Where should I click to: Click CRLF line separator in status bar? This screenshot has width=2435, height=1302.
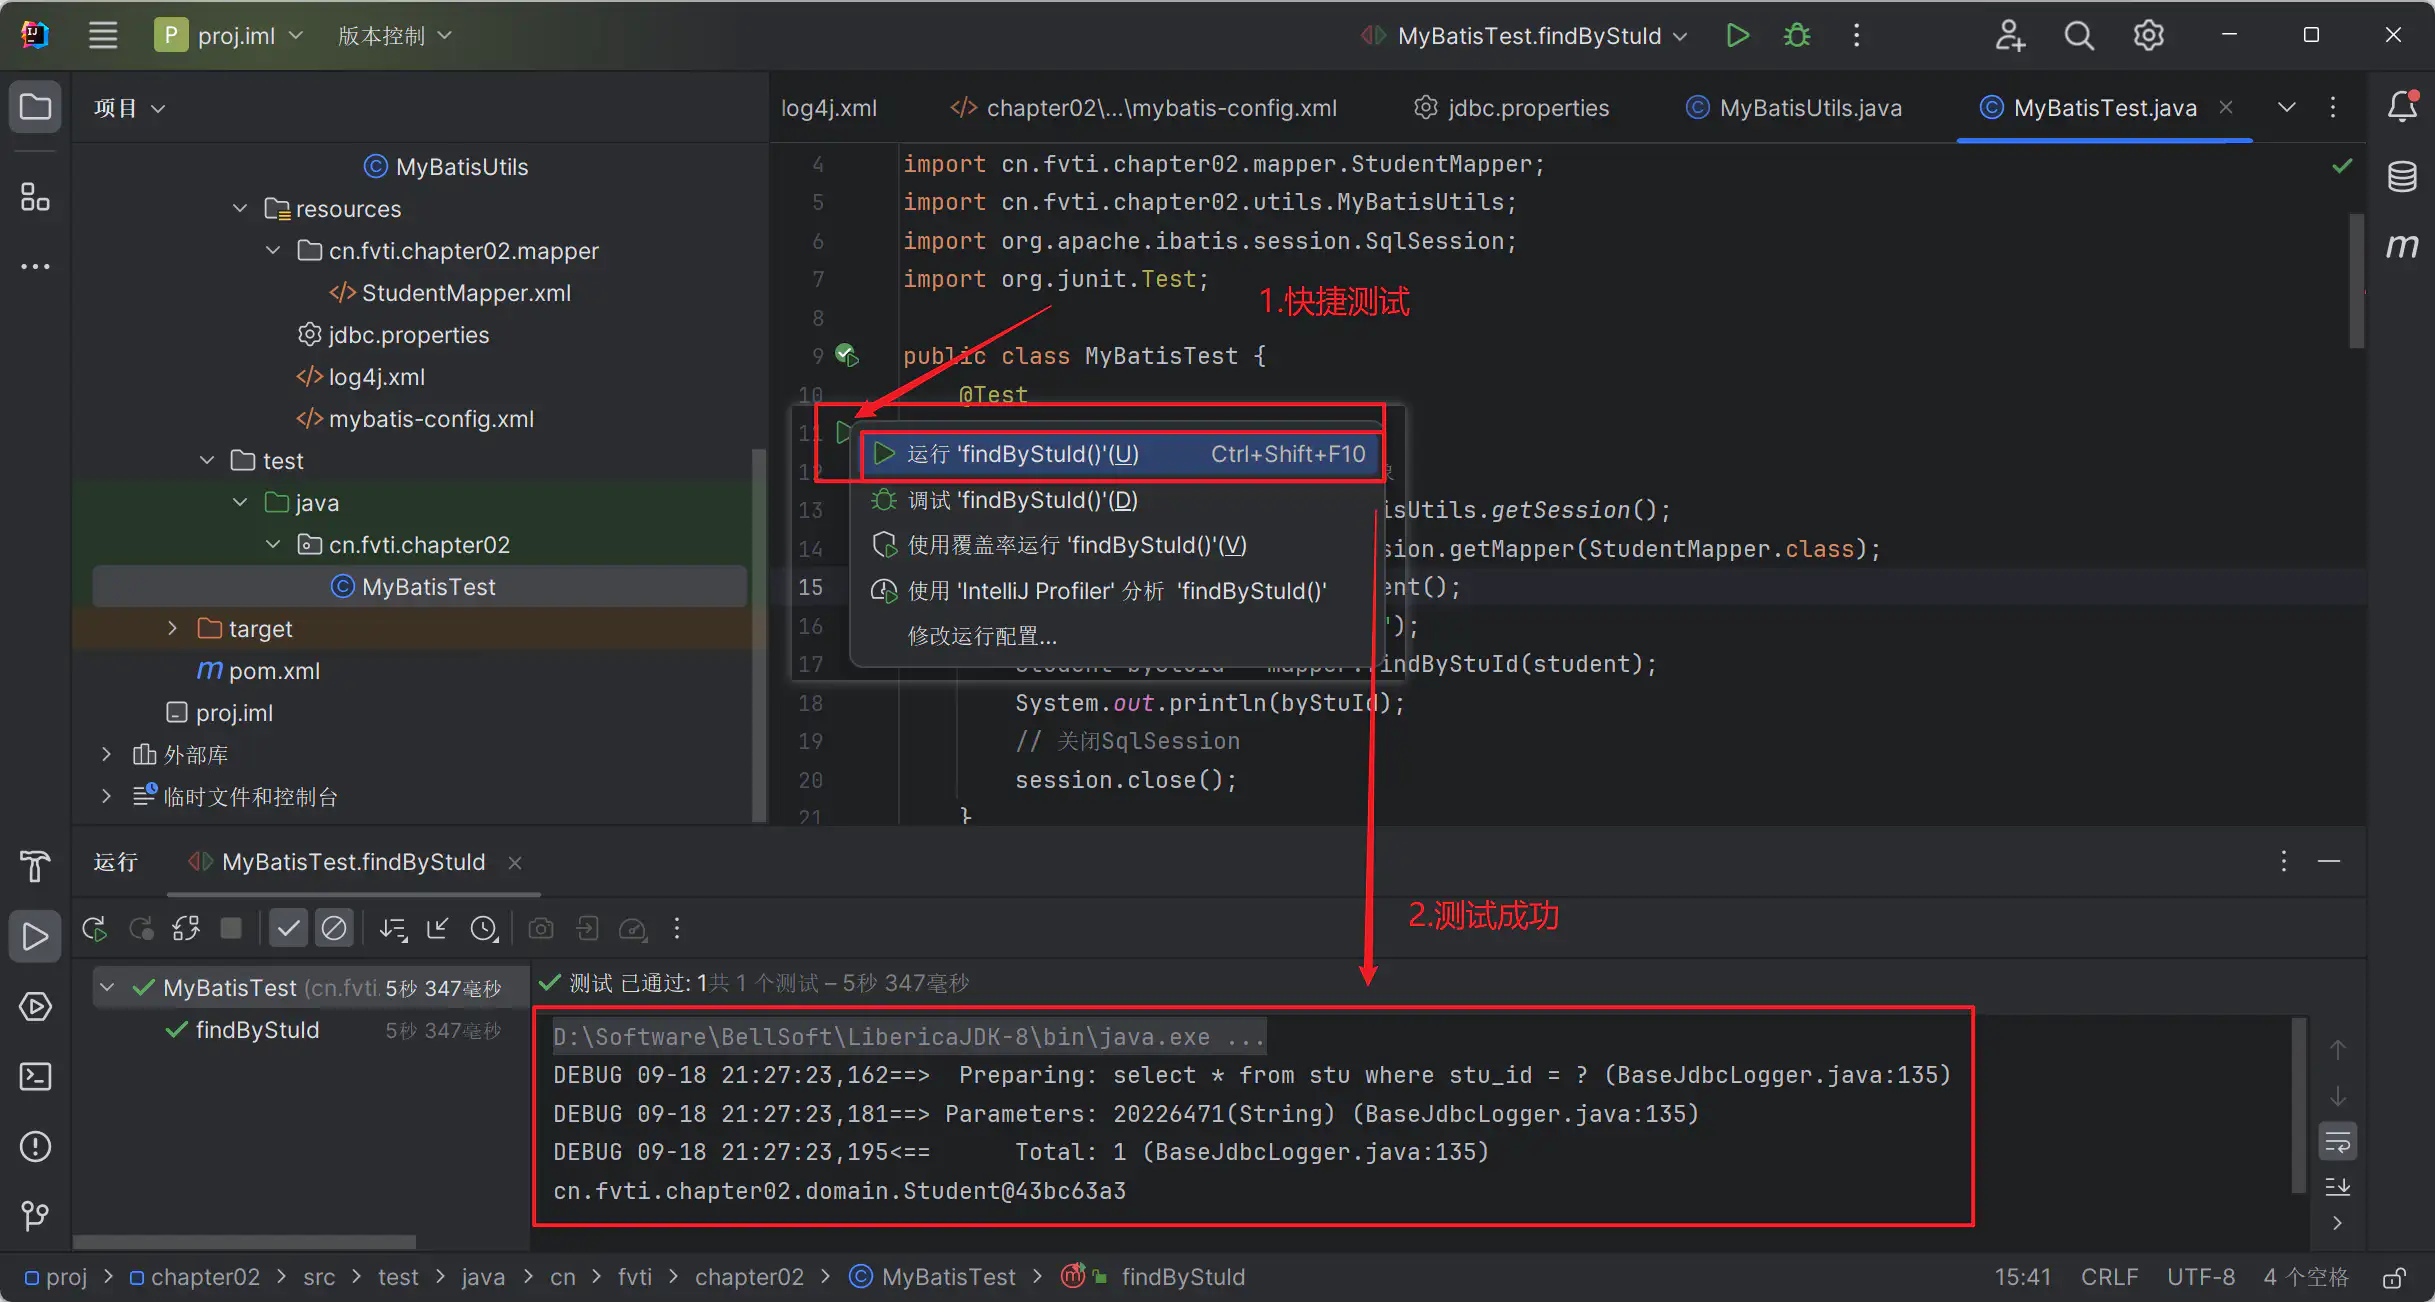(x=2109, y=1277)
